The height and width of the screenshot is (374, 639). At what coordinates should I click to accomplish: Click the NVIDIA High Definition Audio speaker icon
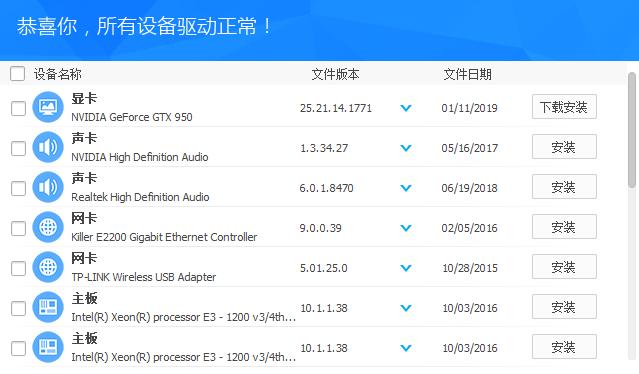coord(48,147)
